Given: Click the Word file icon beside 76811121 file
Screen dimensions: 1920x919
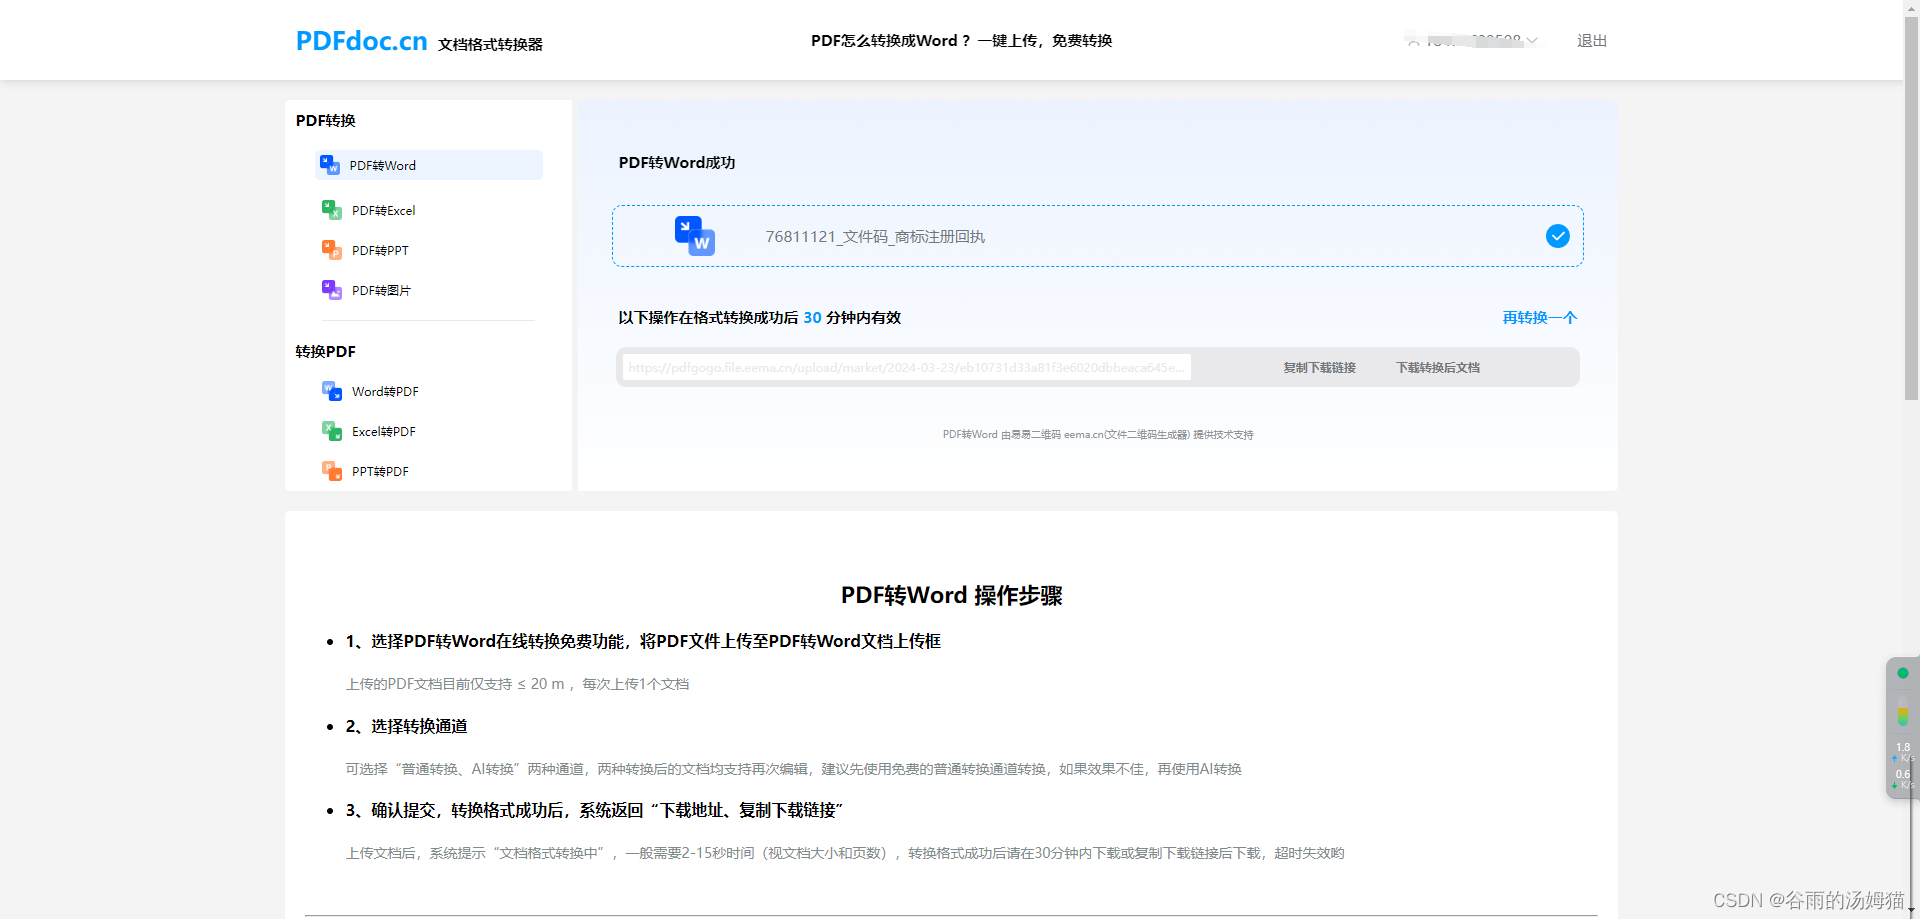Looking at the screenshot, I should (695, 236).
